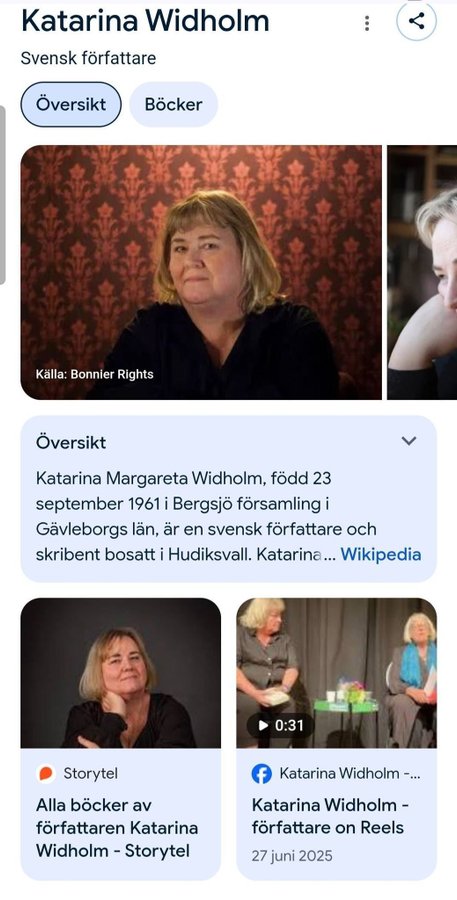Viewport: 457px width, 900px height.
Task: Click the Facebook logo icon
Action: (262, 774)
